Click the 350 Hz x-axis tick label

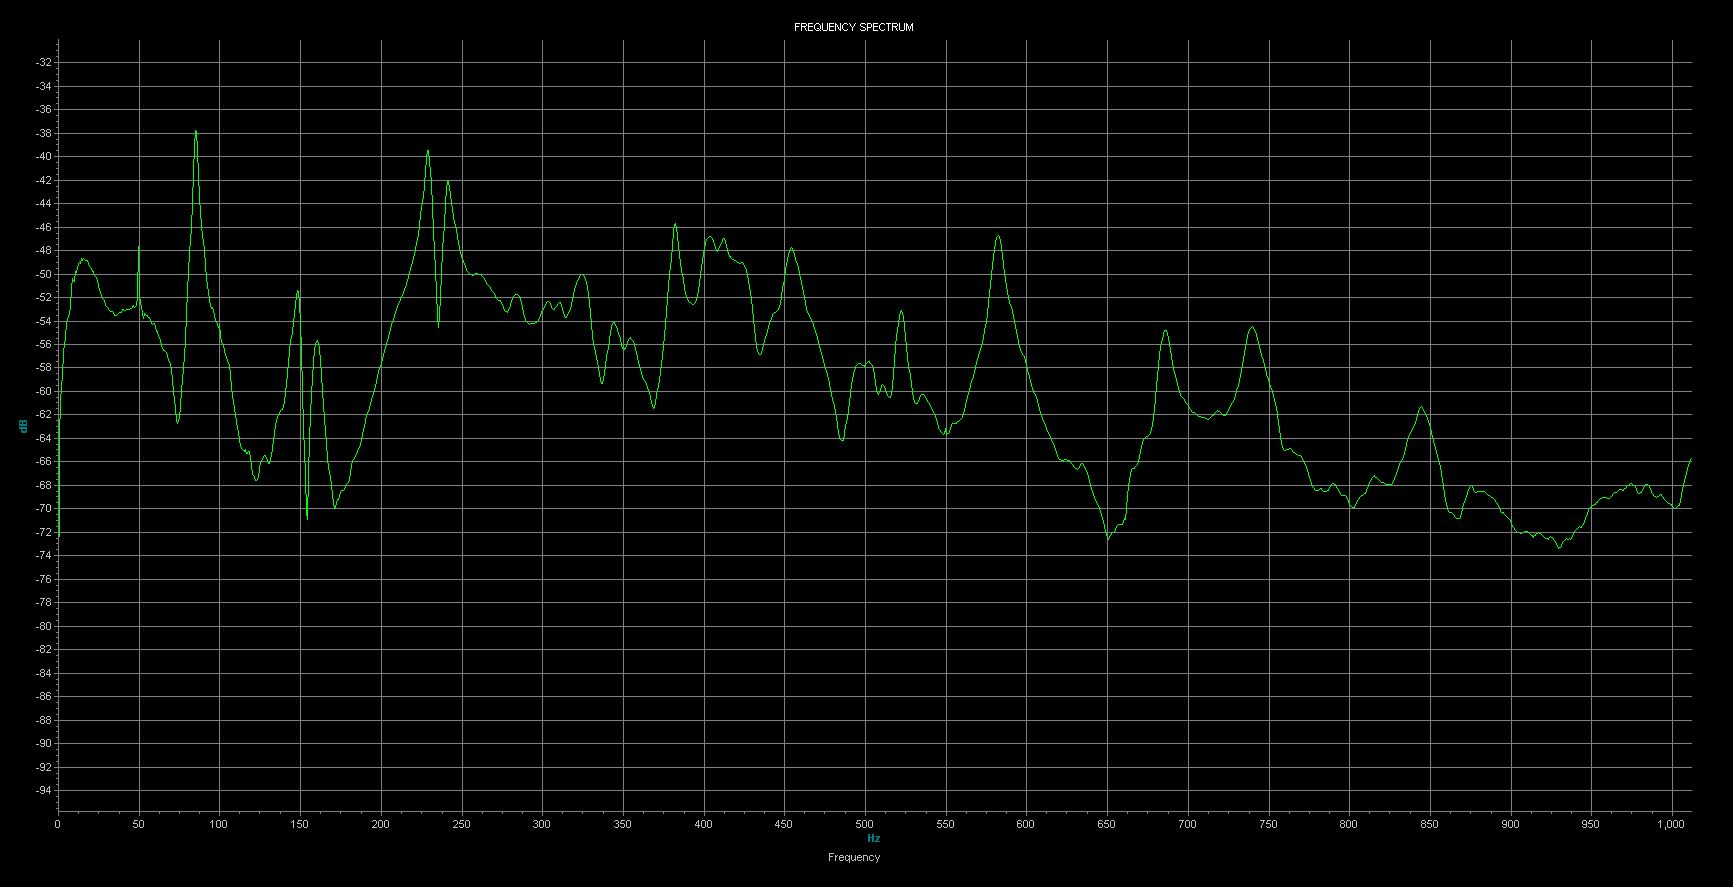click(623, 825)
